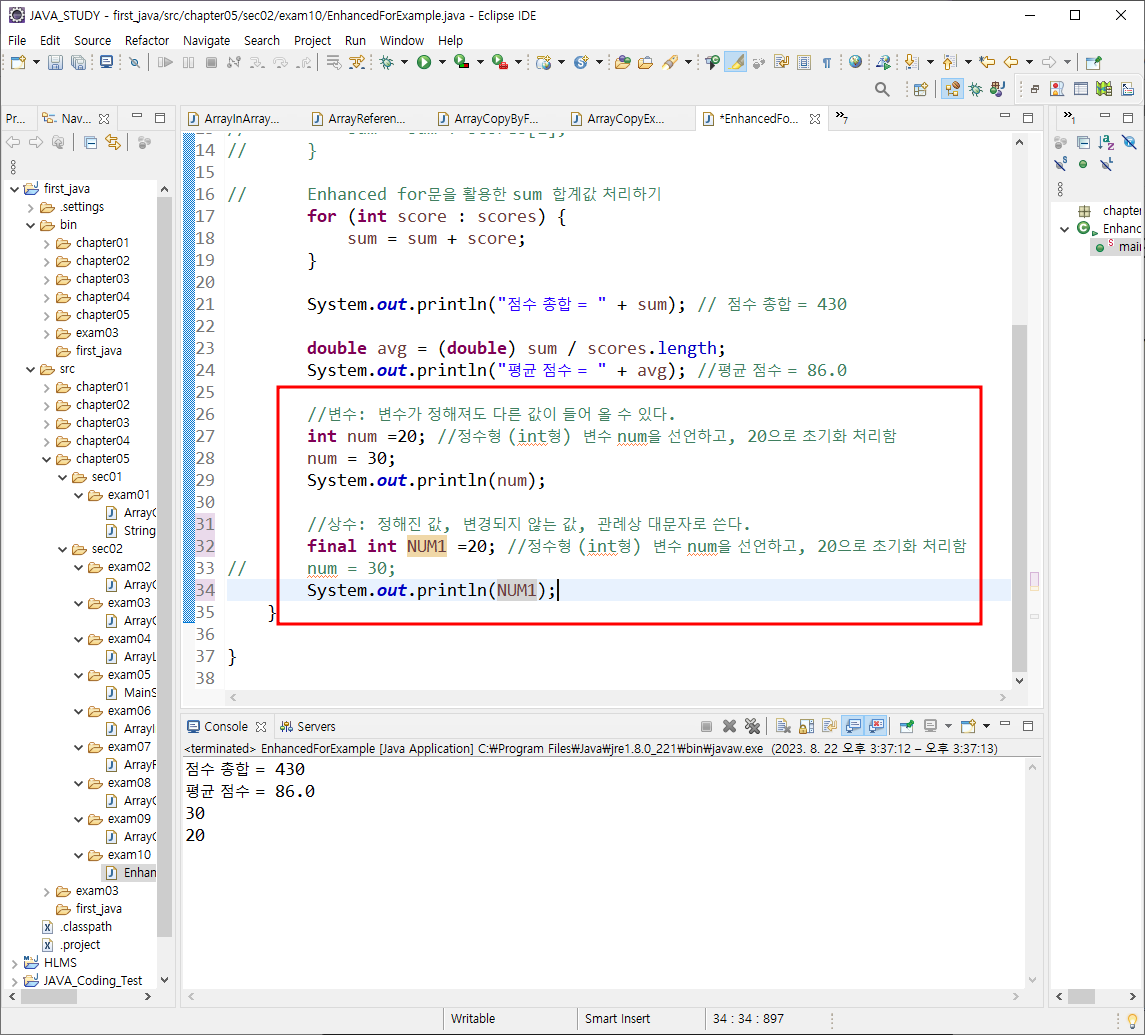Click the Run External Tools icon
Viewport: 1145px width, 1035px height.
(499, 63)
